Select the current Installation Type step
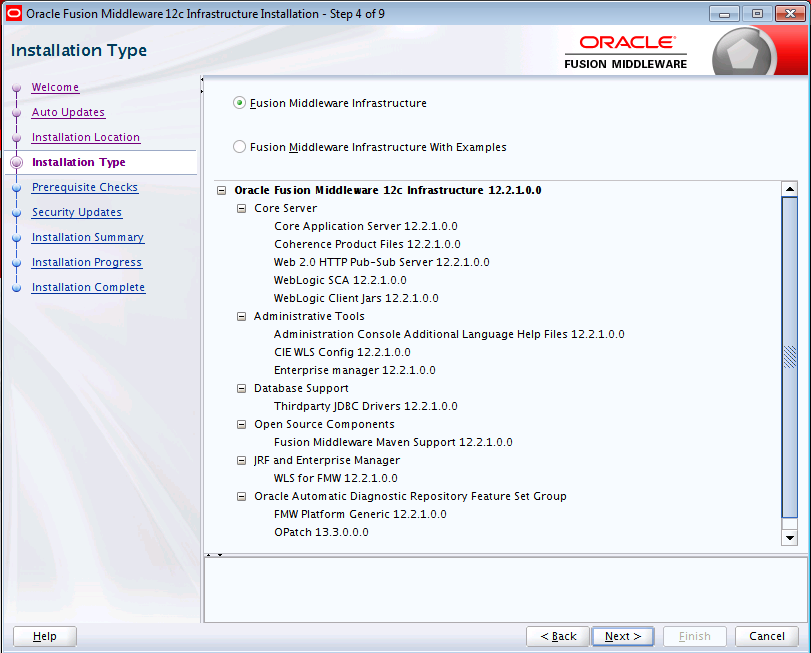 pyautogui.click(x=79, y=162)
